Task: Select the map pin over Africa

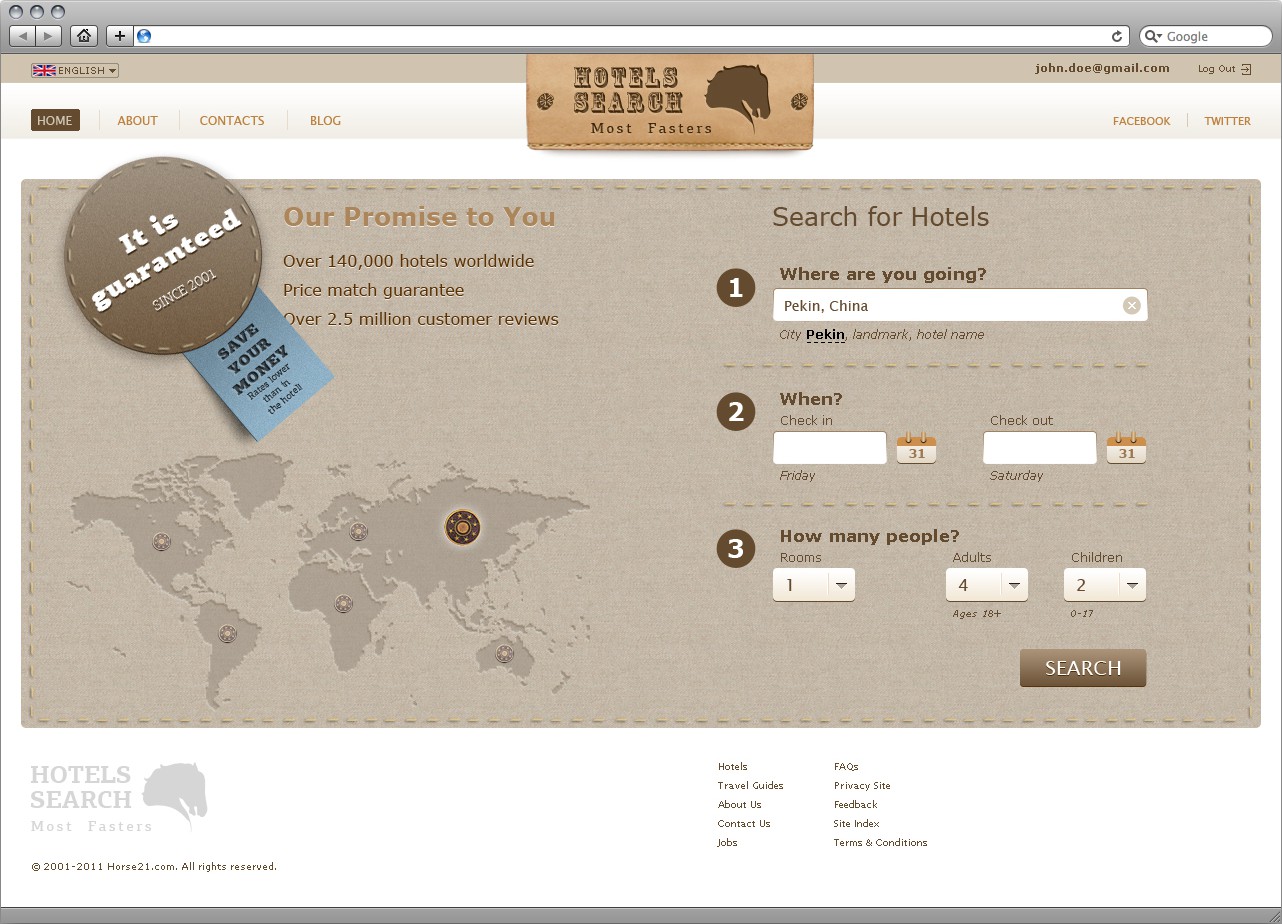Action: pos(344,604)
